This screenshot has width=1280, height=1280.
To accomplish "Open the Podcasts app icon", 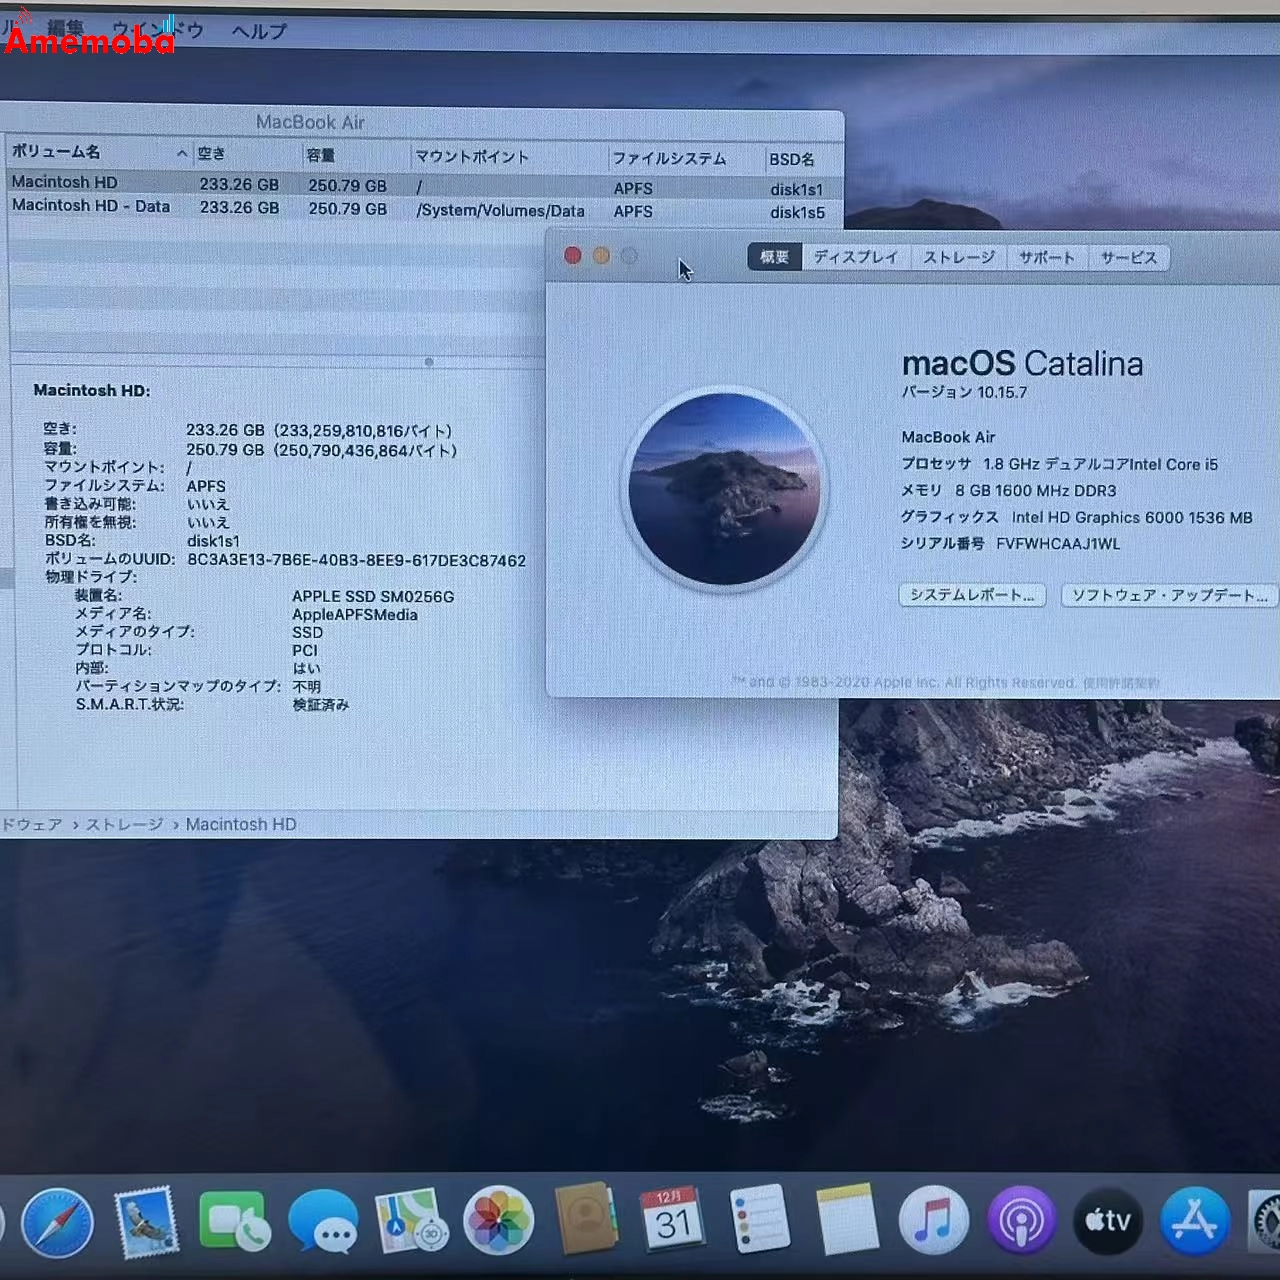I will 1020,1218.
